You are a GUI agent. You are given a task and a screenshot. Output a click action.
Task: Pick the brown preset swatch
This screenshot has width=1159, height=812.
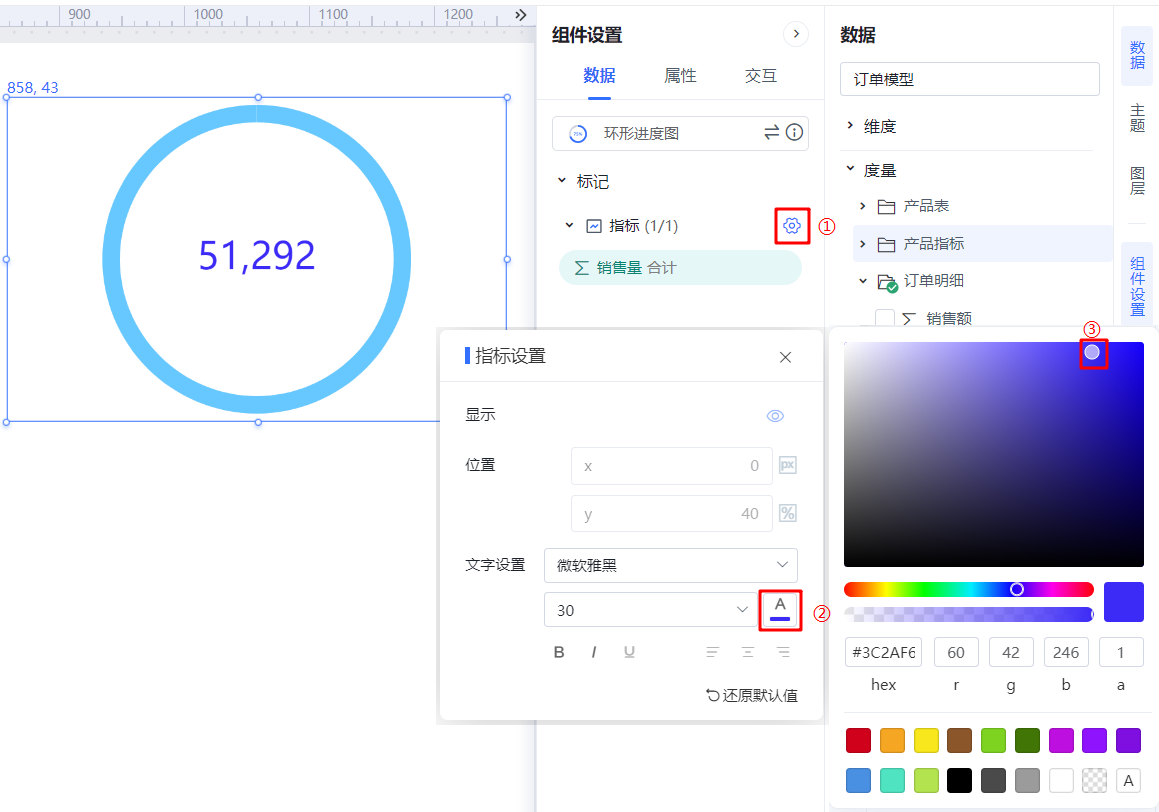point(959,740)
